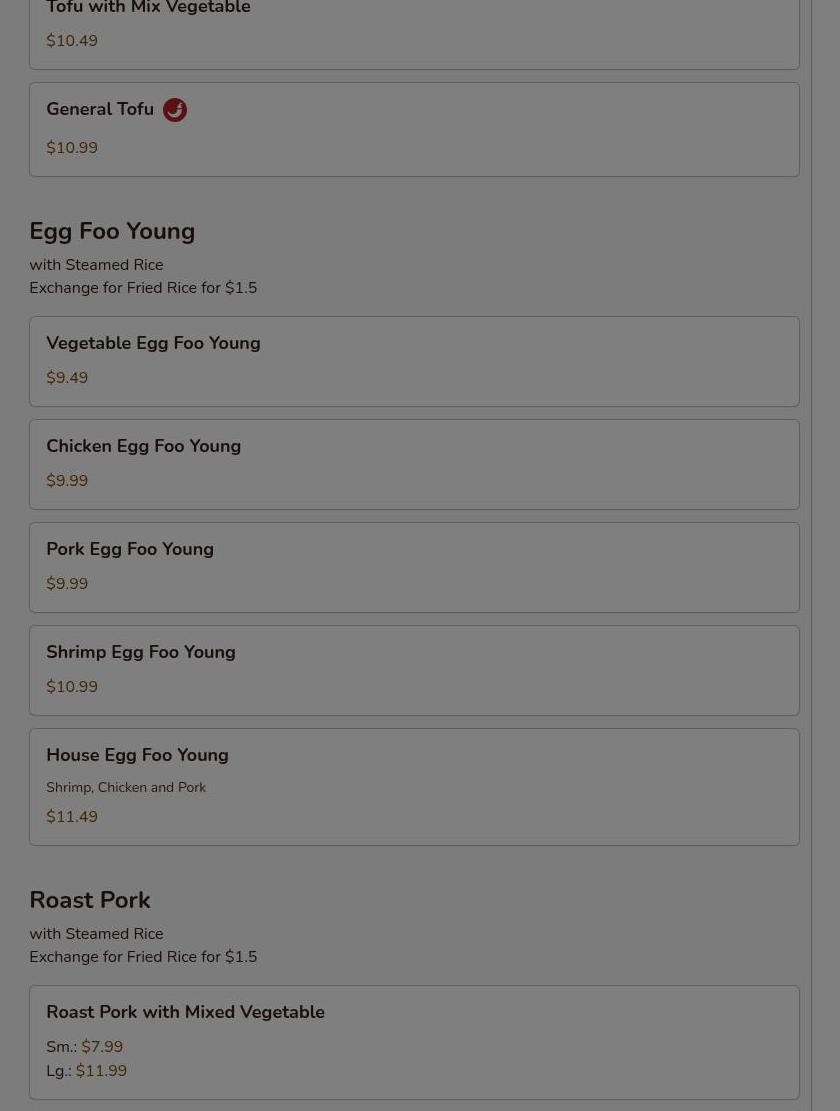The width and height of the screenshot is (840, 1111).
Task: Open the Tofu with Mix Vegetable item
Action: tap(148, 9)
